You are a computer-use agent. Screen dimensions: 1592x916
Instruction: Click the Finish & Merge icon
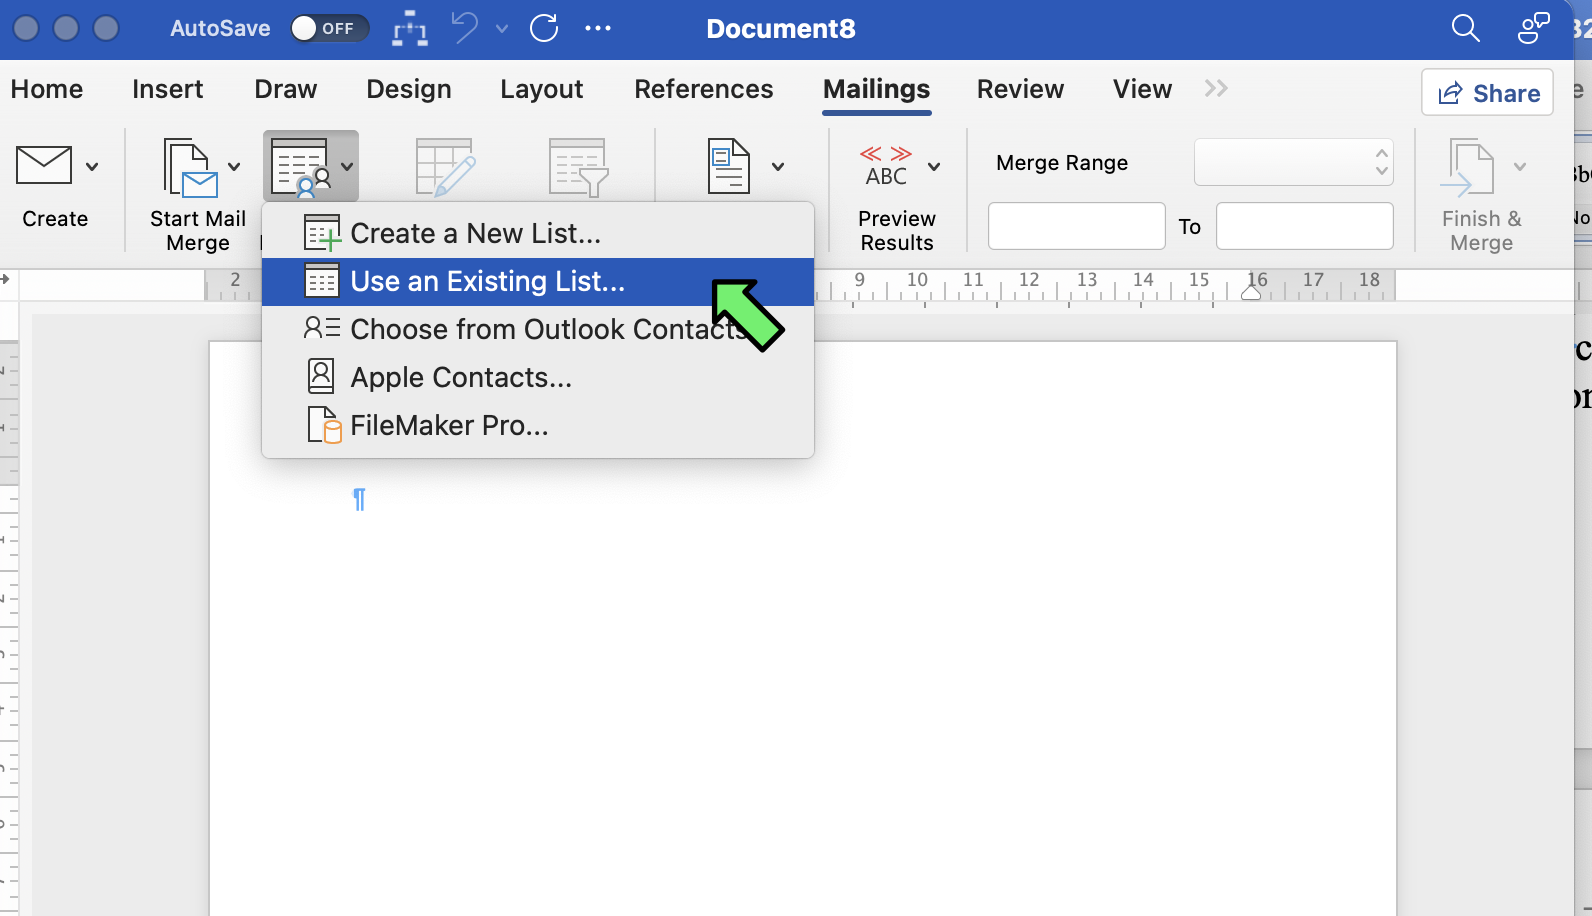[1466, 167]
